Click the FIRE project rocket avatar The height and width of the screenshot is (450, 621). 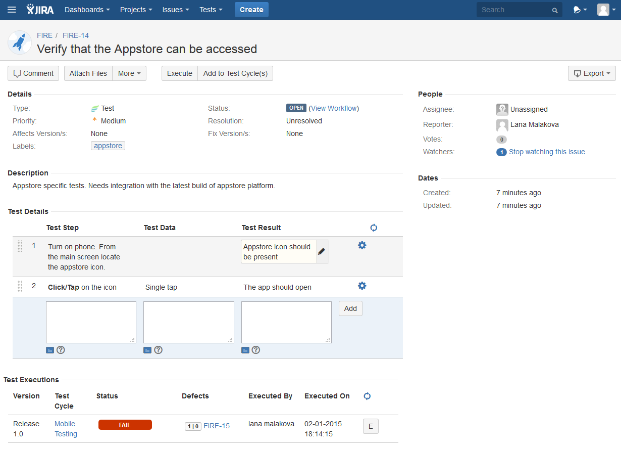(x=19, y=42)
